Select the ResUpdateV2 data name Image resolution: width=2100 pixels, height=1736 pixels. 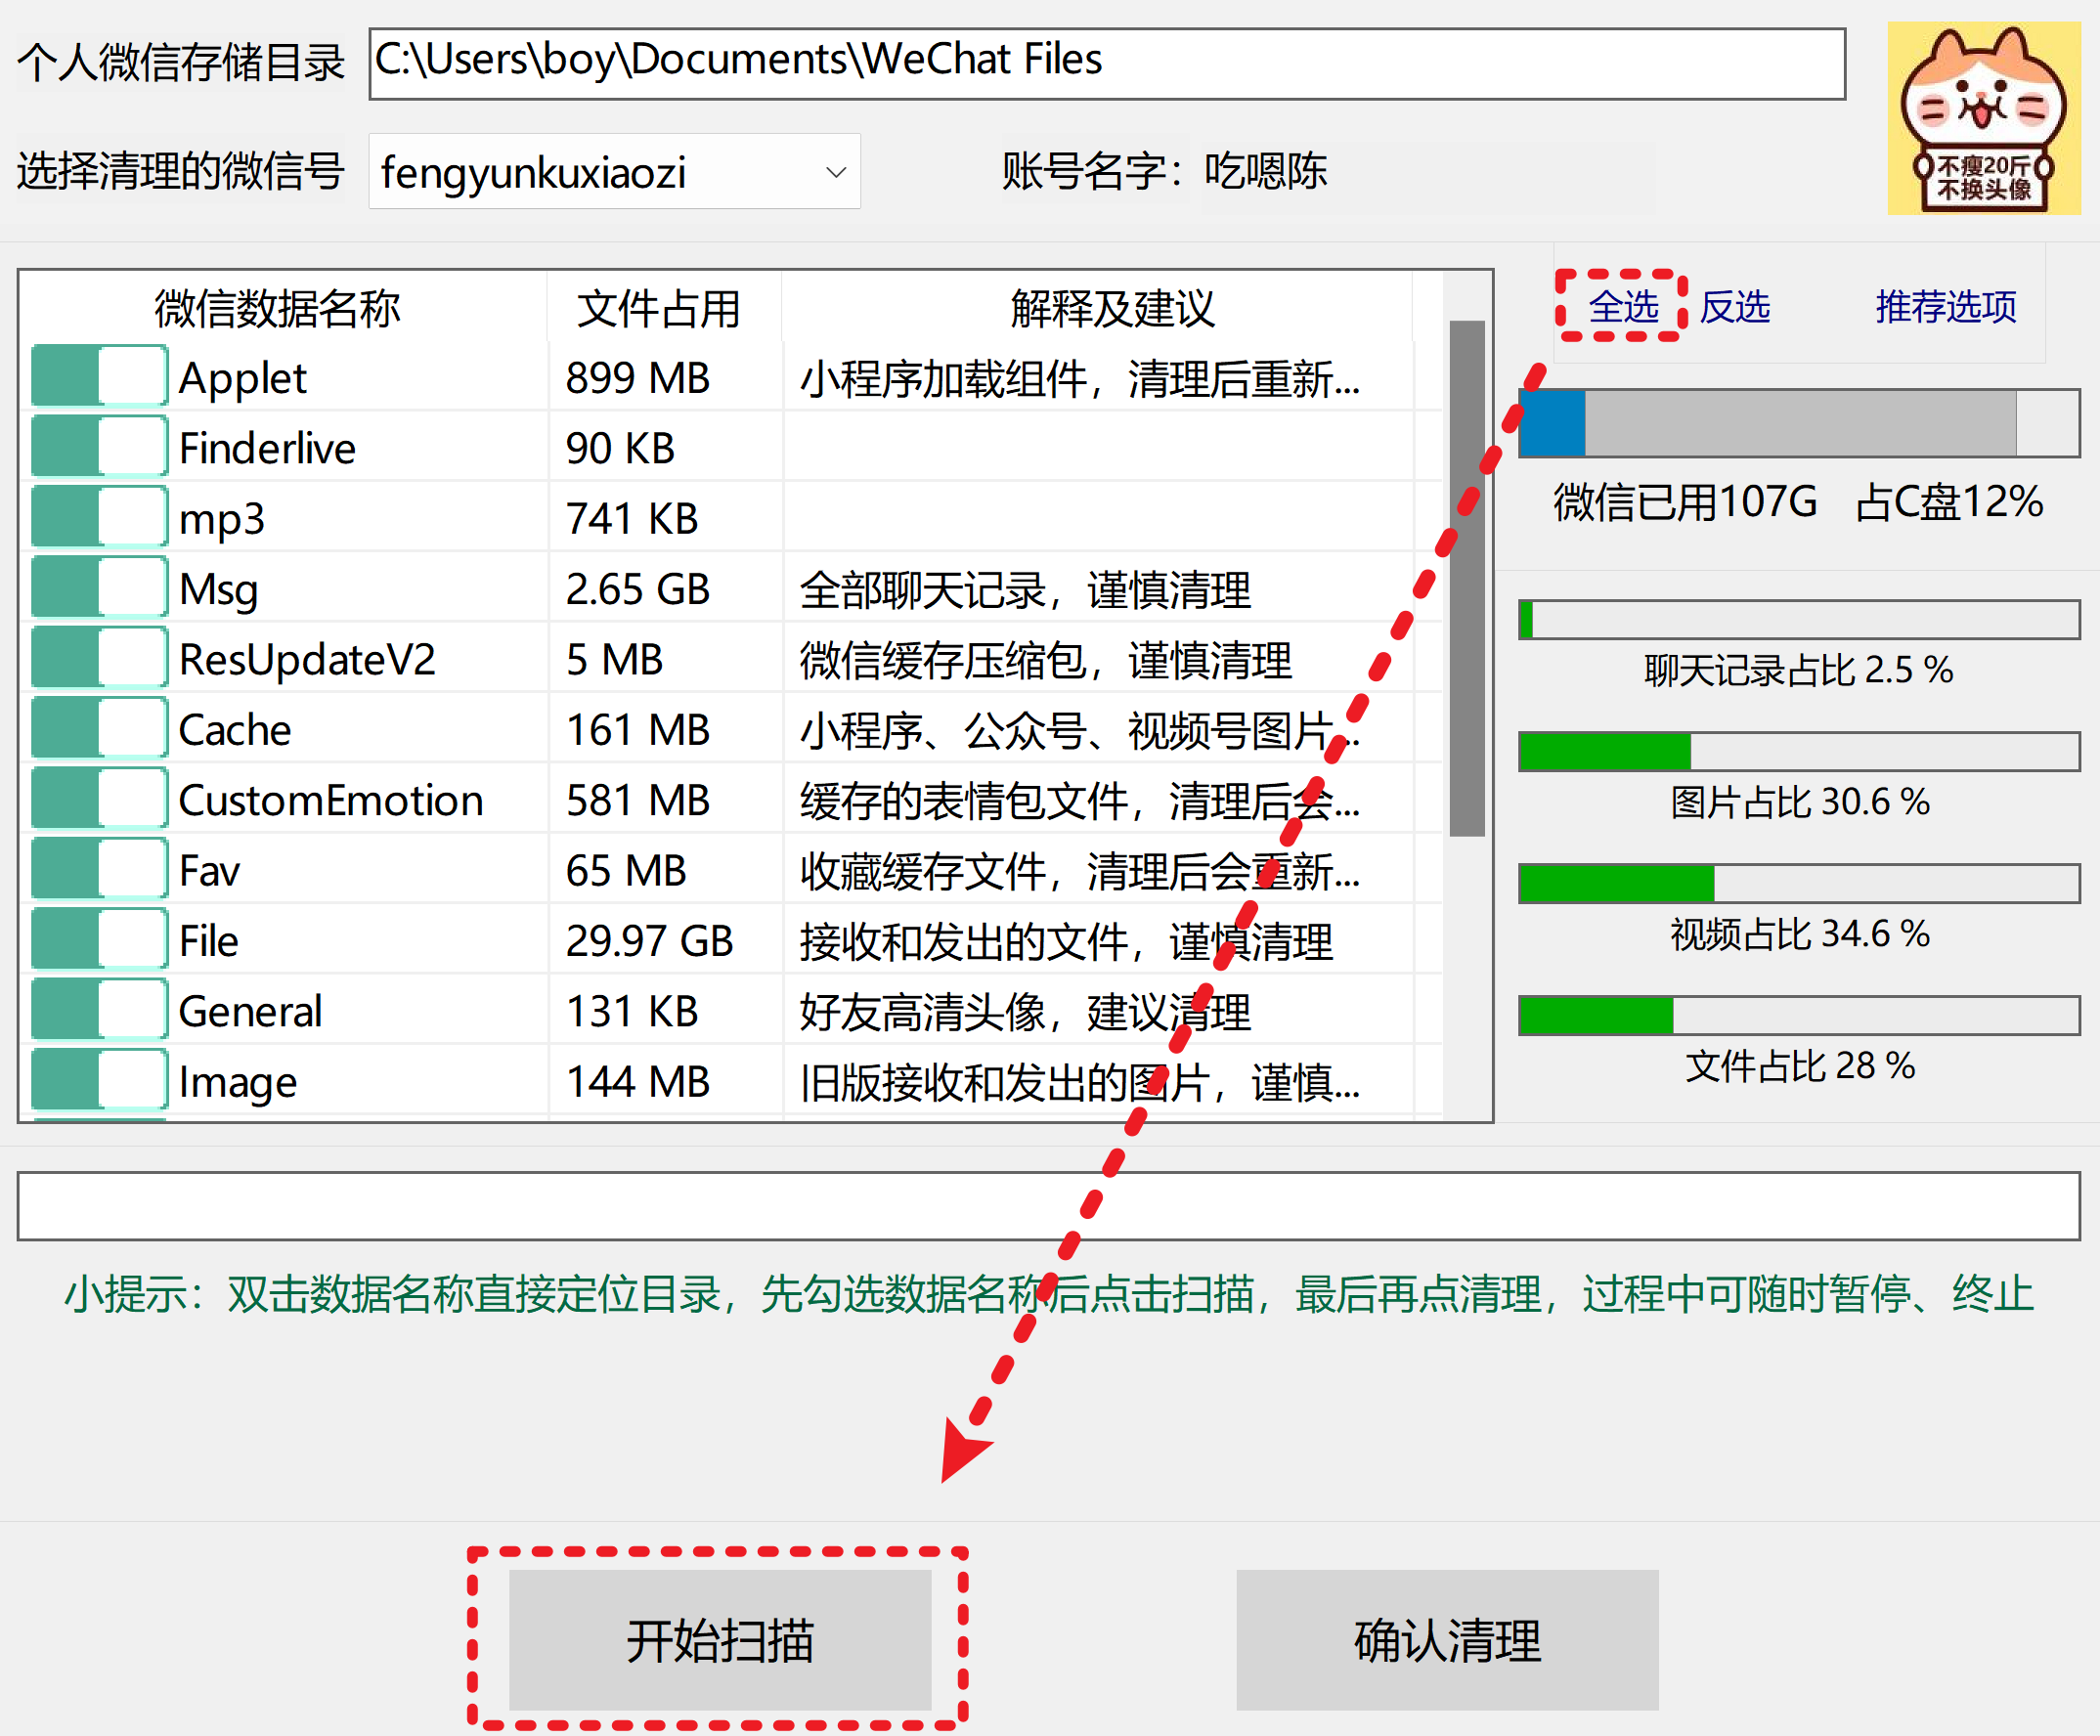307,659
